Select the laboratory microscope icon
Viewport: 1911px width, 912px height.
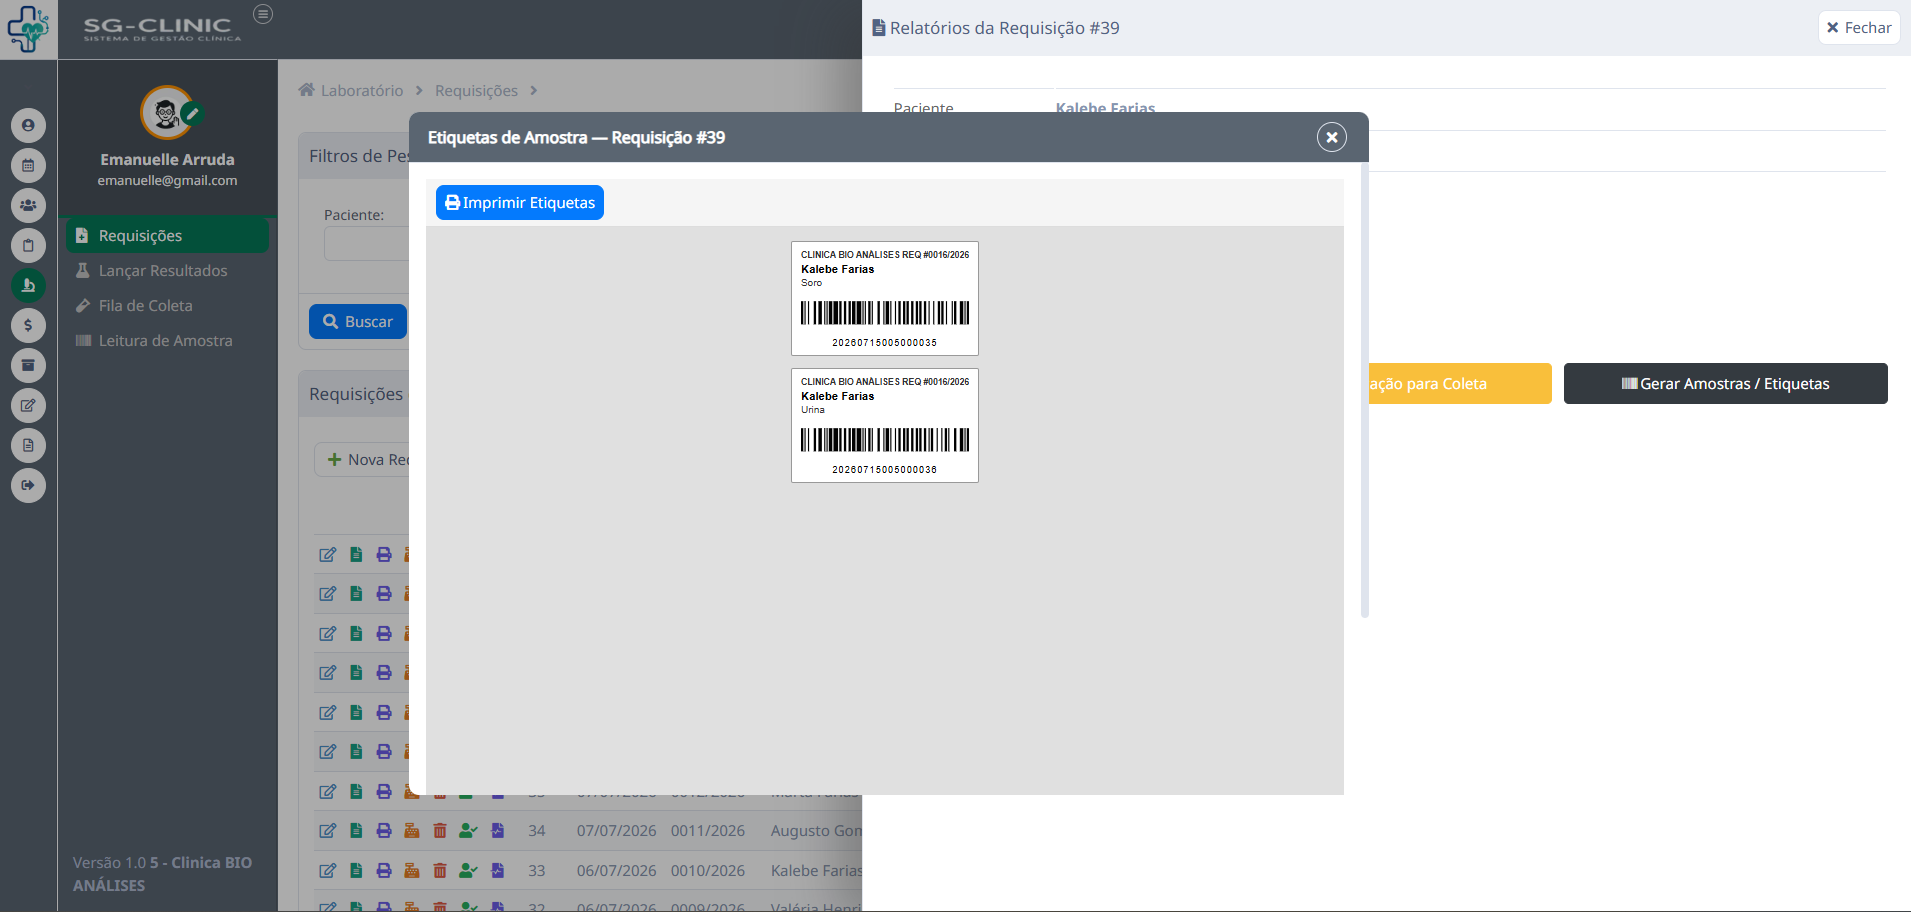(x=28, y=285)
